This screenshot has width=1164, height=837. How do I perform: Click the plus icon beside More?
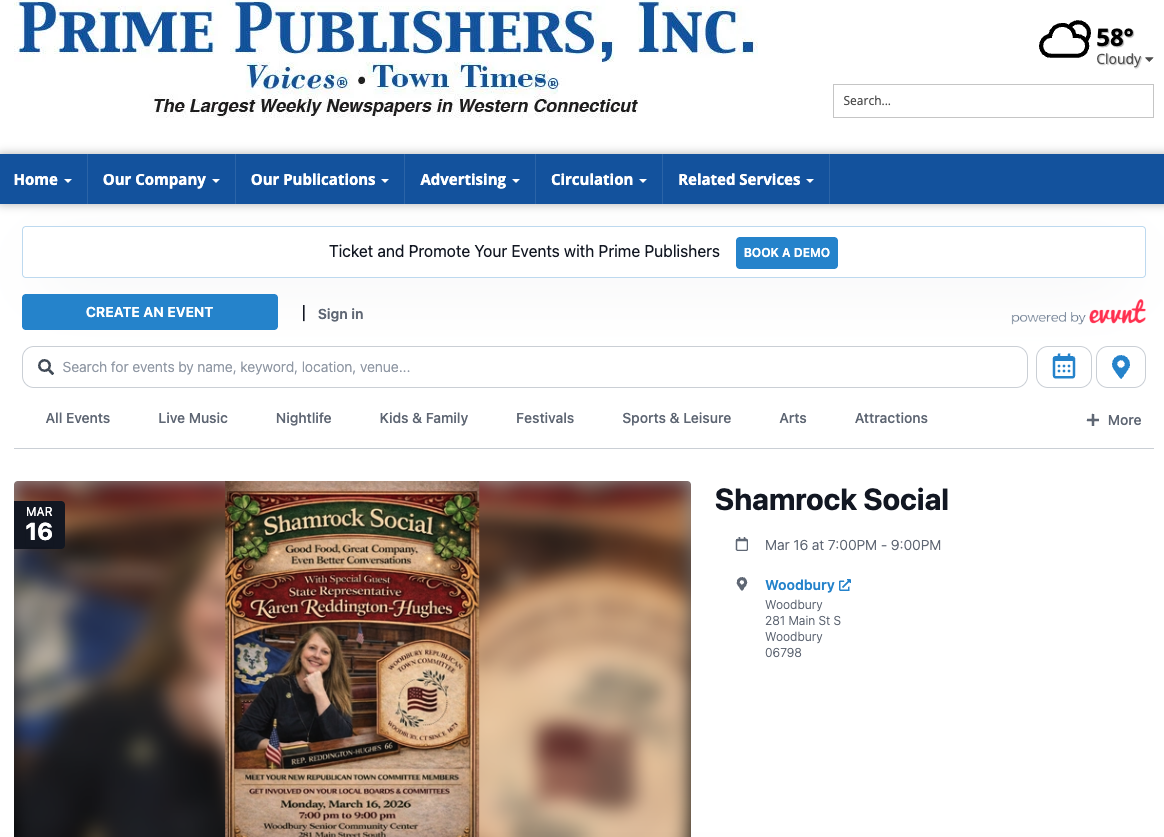tap(1093, 420)
